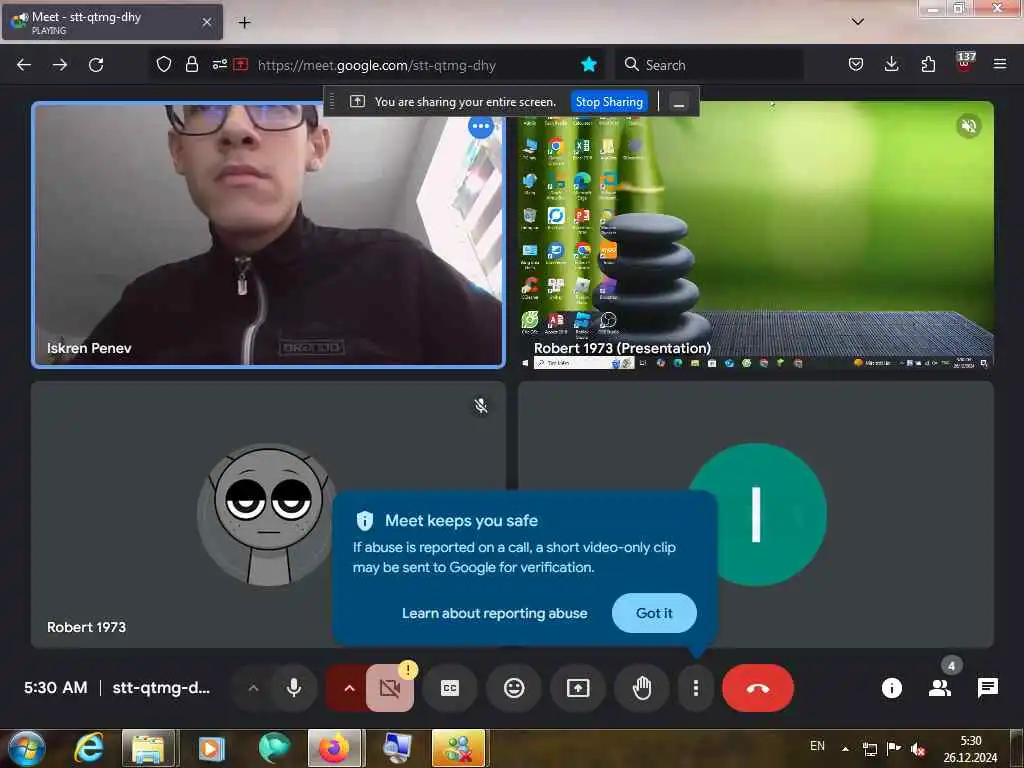Open media player taskbar icon

pyautogui.click(x=211, y=748)
